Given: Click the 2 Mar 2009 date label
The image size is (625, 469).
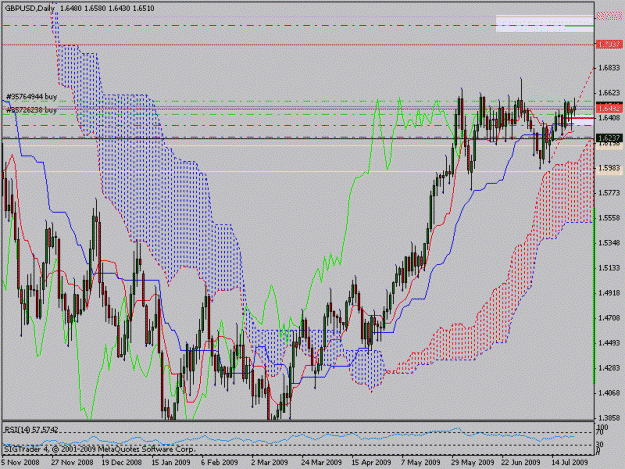Looking at the screenshot, I should [269, 462].
